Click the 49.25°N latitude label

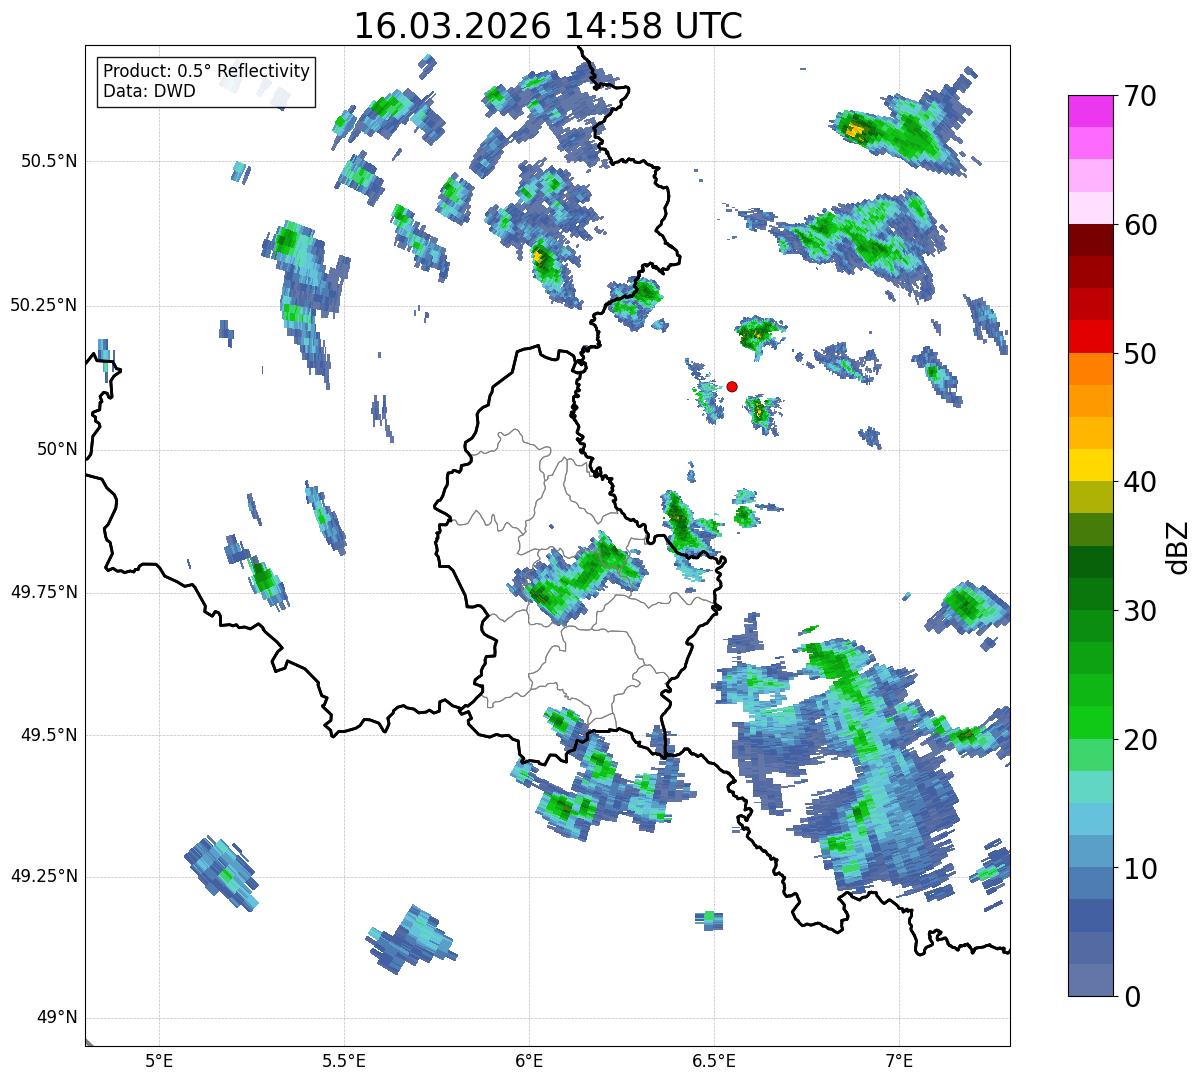44,877
